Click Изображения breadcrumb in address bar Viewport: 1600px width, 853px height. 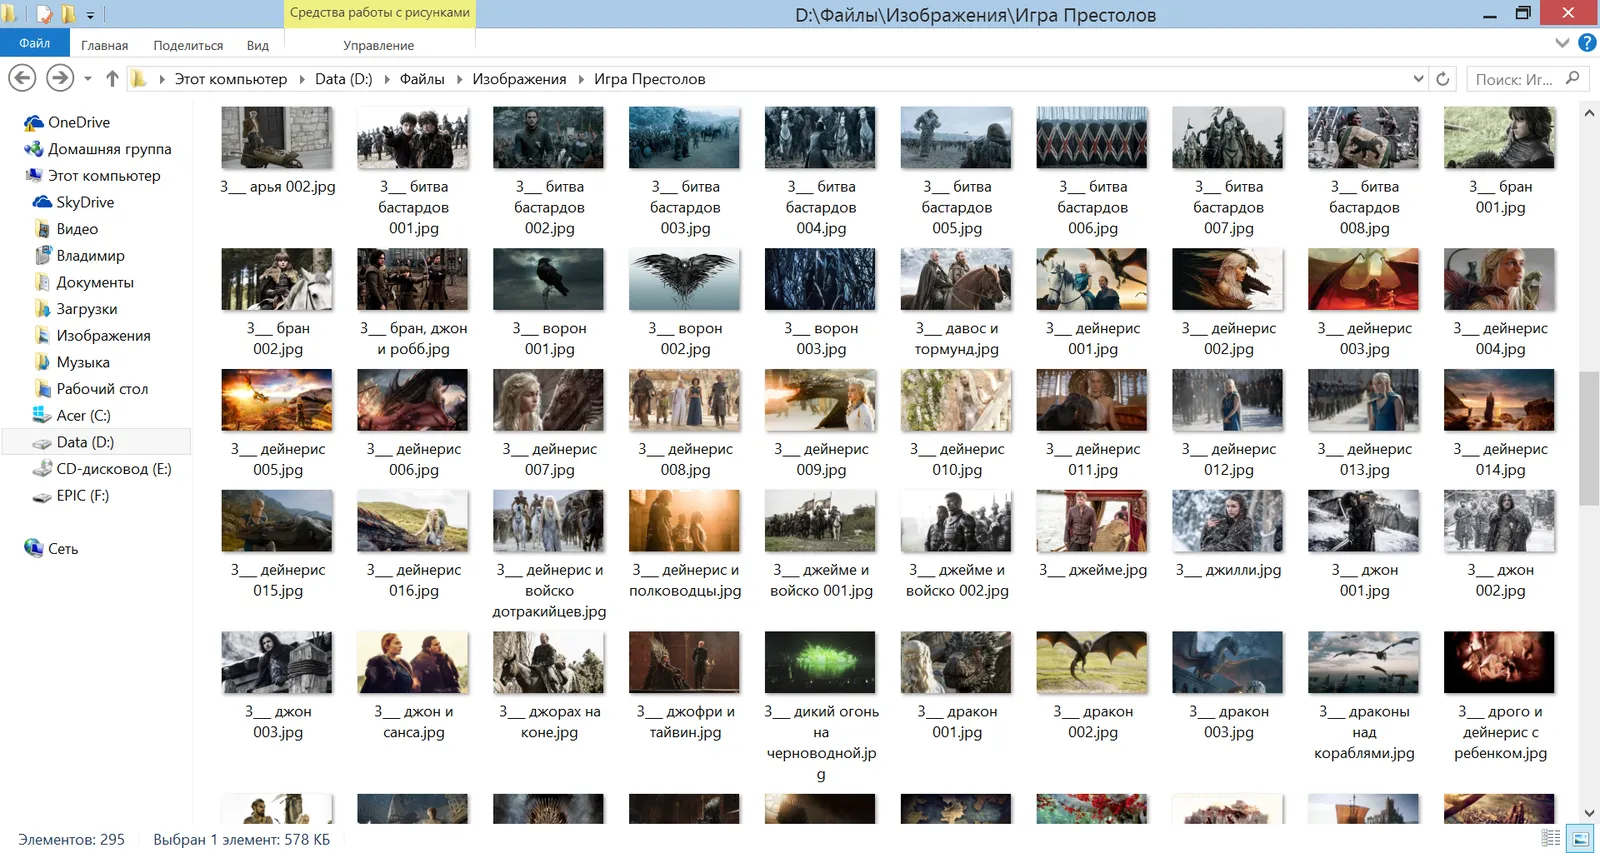pyautogui.click(x=519, y=79)
